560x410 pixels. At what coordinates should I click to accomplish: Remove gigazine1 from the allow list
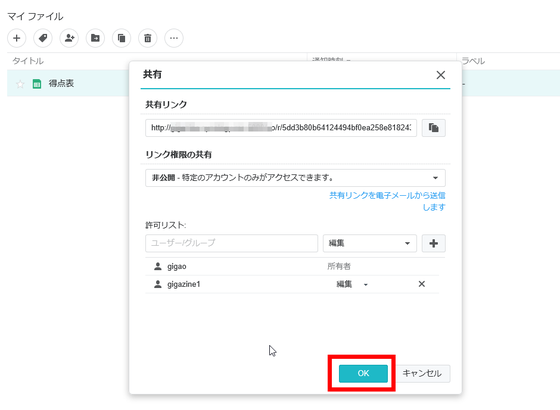click(422, 284)
